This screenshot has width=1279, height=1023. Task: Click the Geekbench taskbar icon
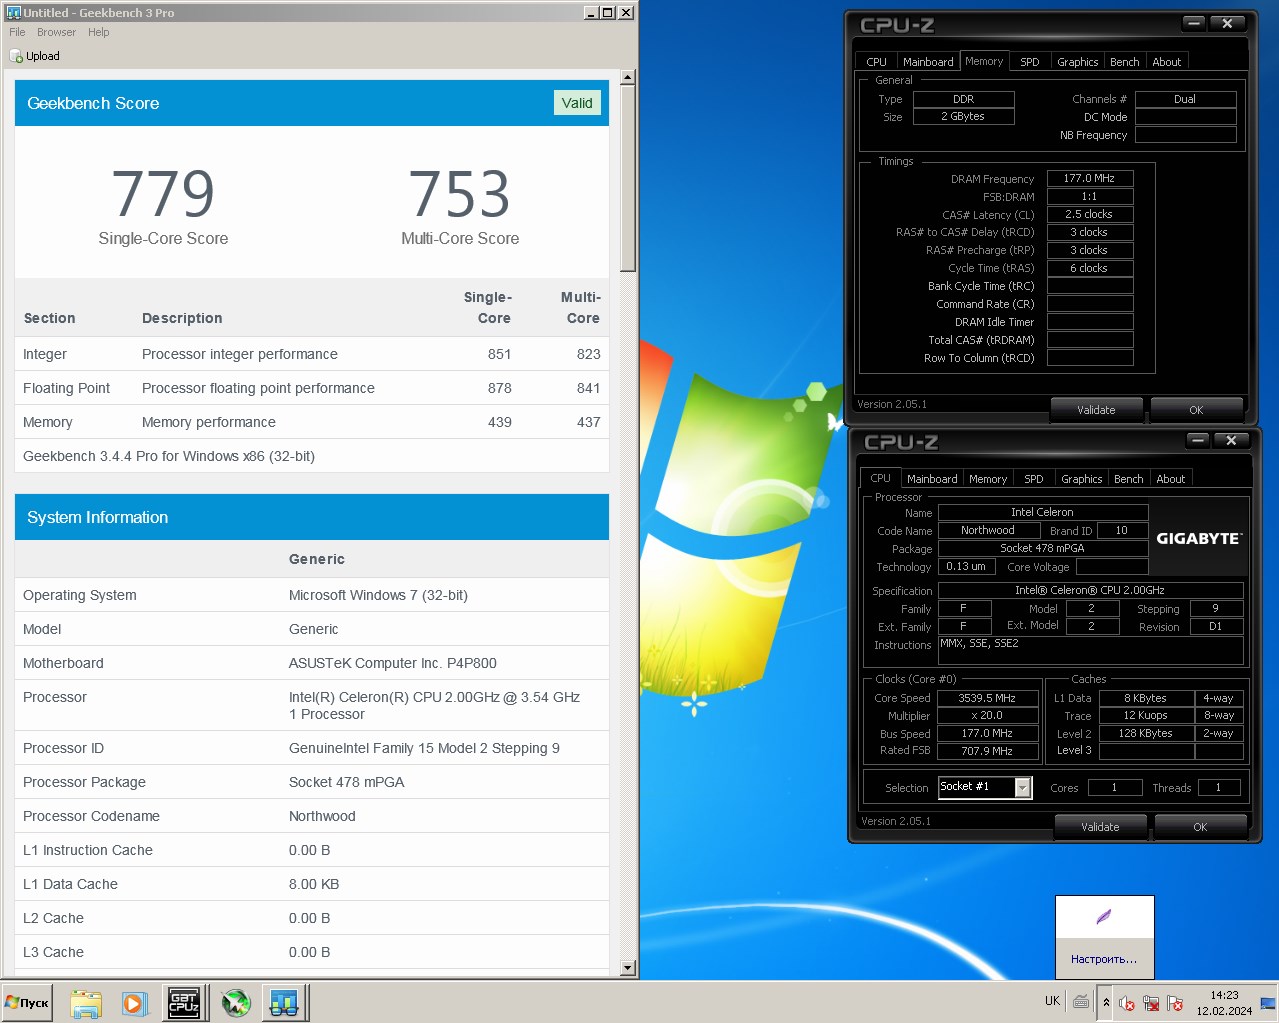coord(285,1003)
